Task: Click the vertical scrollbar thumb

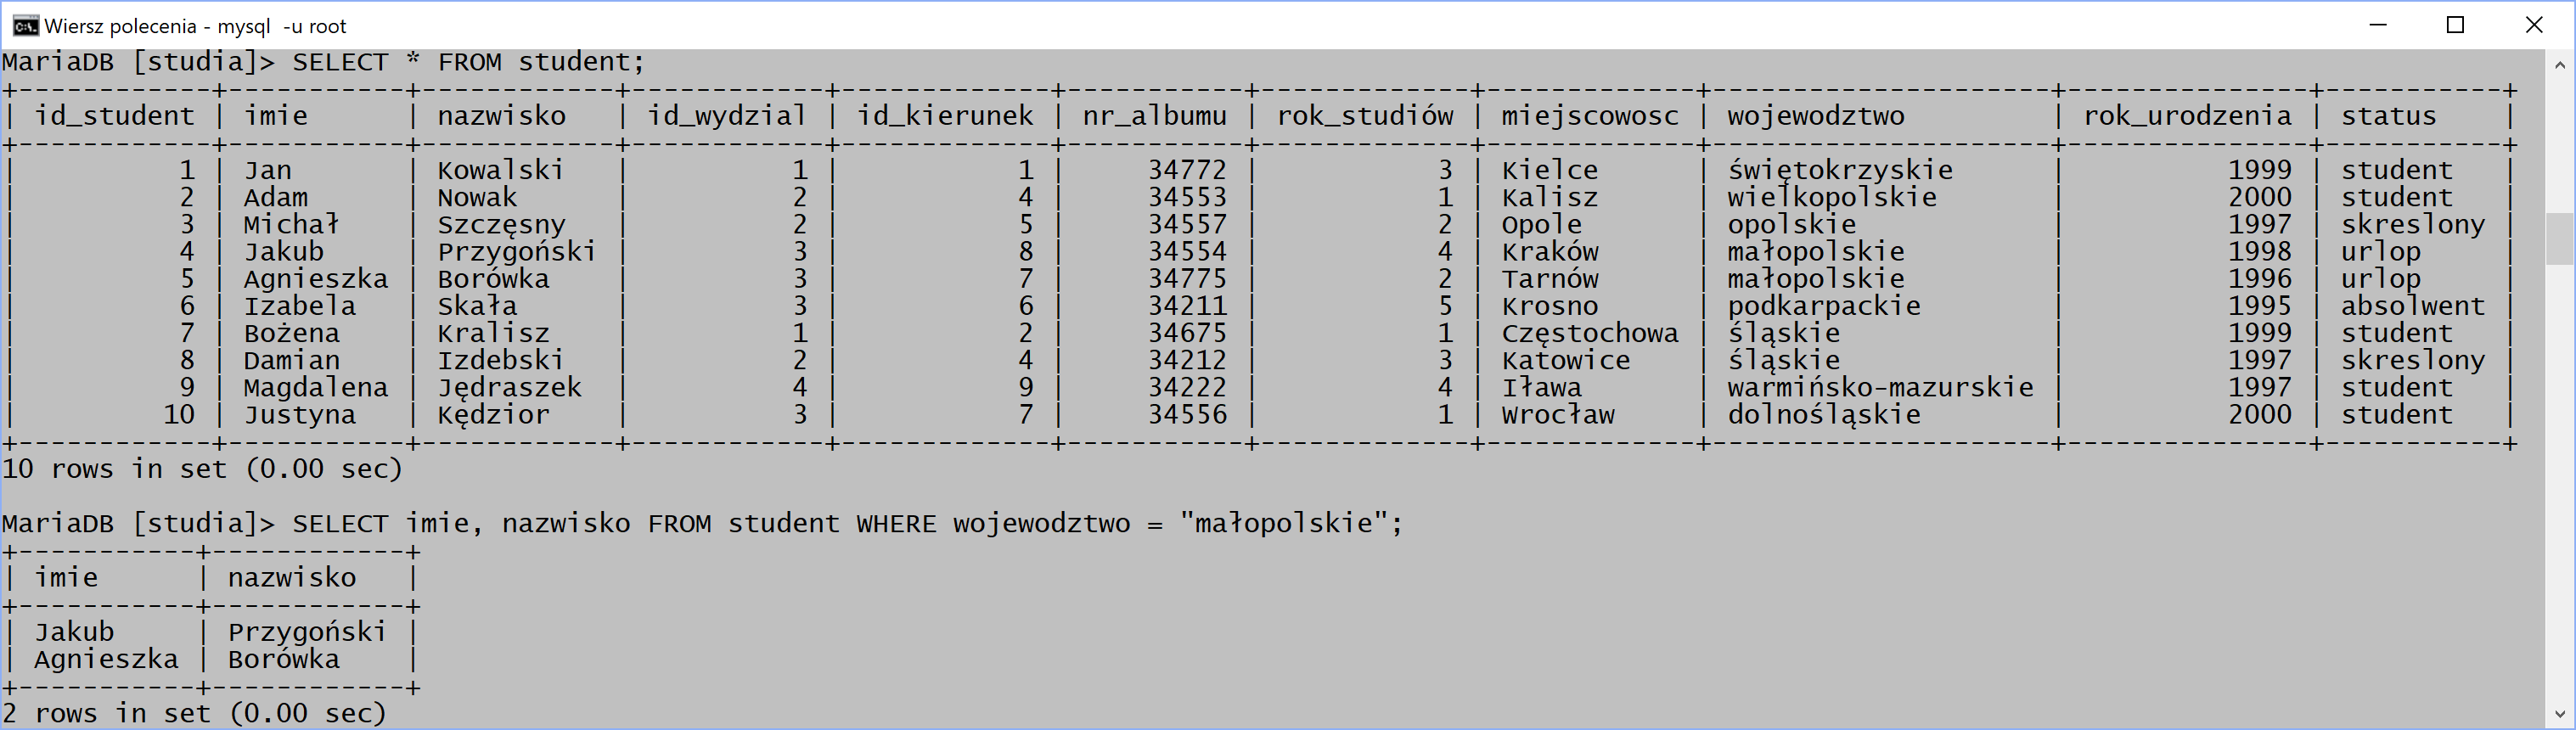Action: pyautogui.click(x=2560, y=238)
